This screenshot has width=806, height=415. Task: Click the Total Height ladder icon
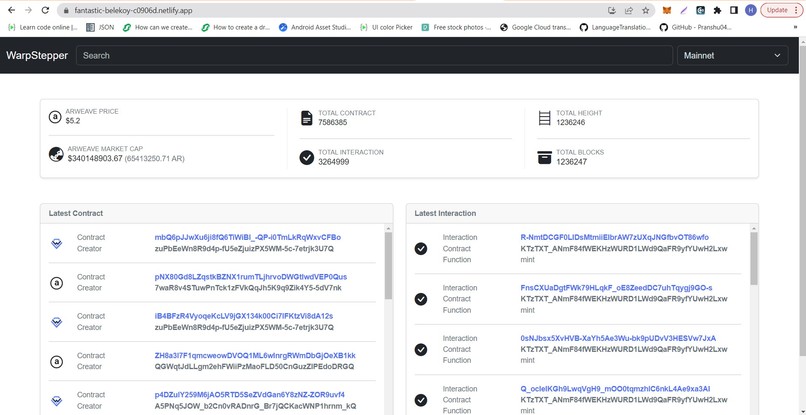[x=544, y=118]
